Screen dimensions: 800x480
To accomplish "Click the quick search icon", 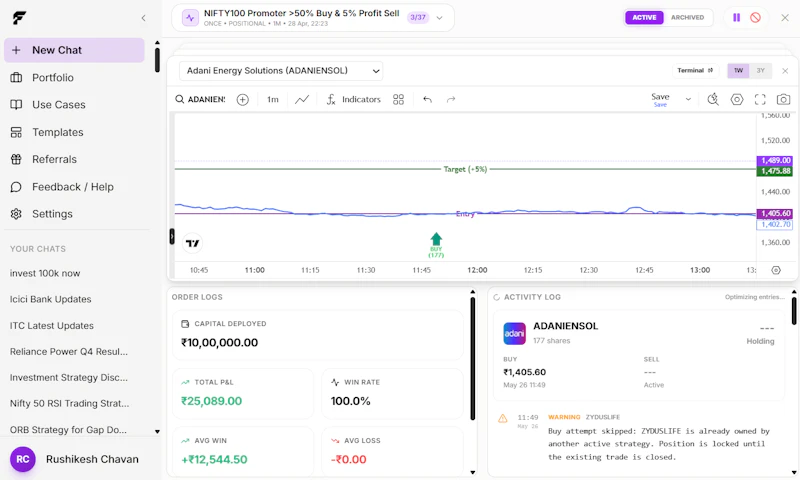I will click(713, 99).
